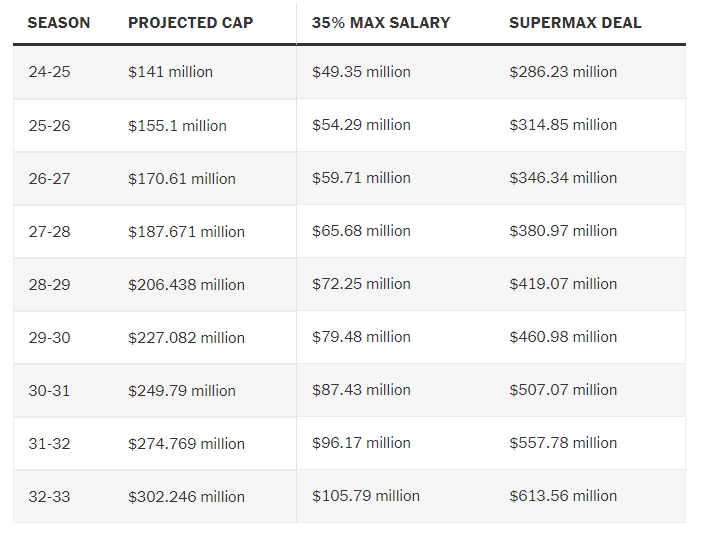The width and height of the screenshot is (701, 543).
Task: Click the $87.43 million max salary value
Action: tap(361, 390)
